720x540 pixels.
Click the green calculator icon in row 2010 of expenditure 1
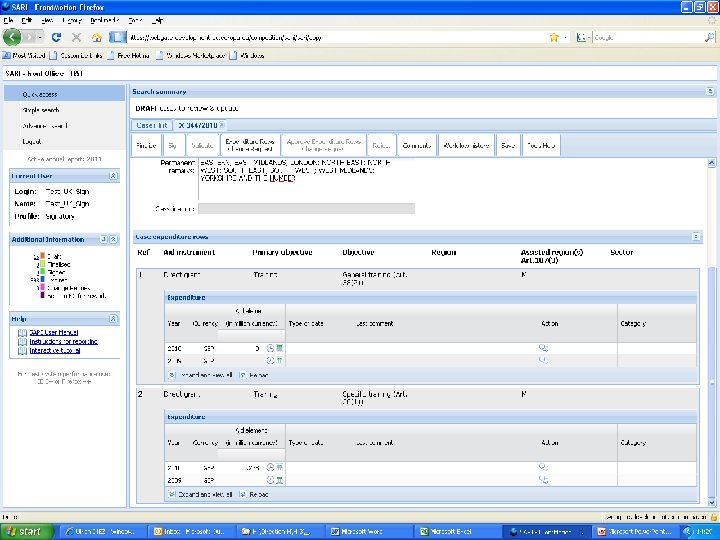[x=279, y=349]
